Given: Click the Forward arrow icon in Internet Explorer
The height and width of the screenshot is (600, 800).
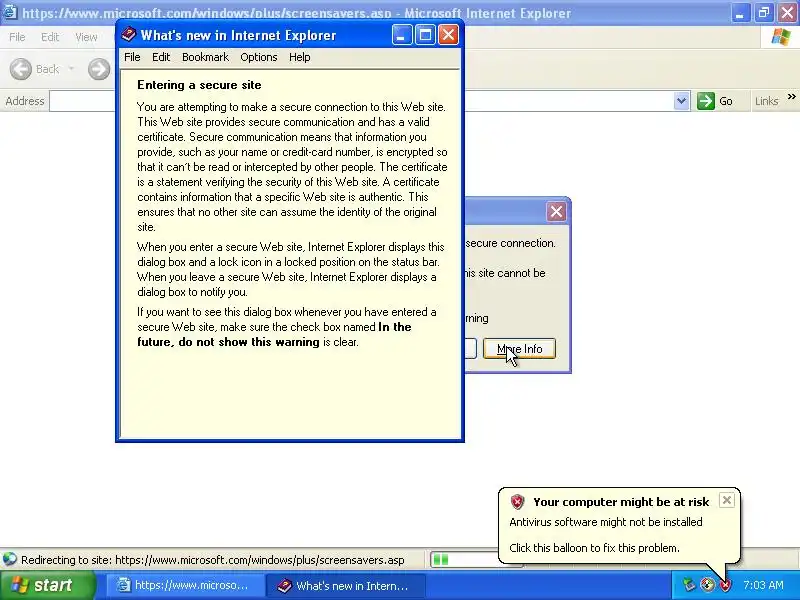Looking at the screenshot, I should point(99,69).
